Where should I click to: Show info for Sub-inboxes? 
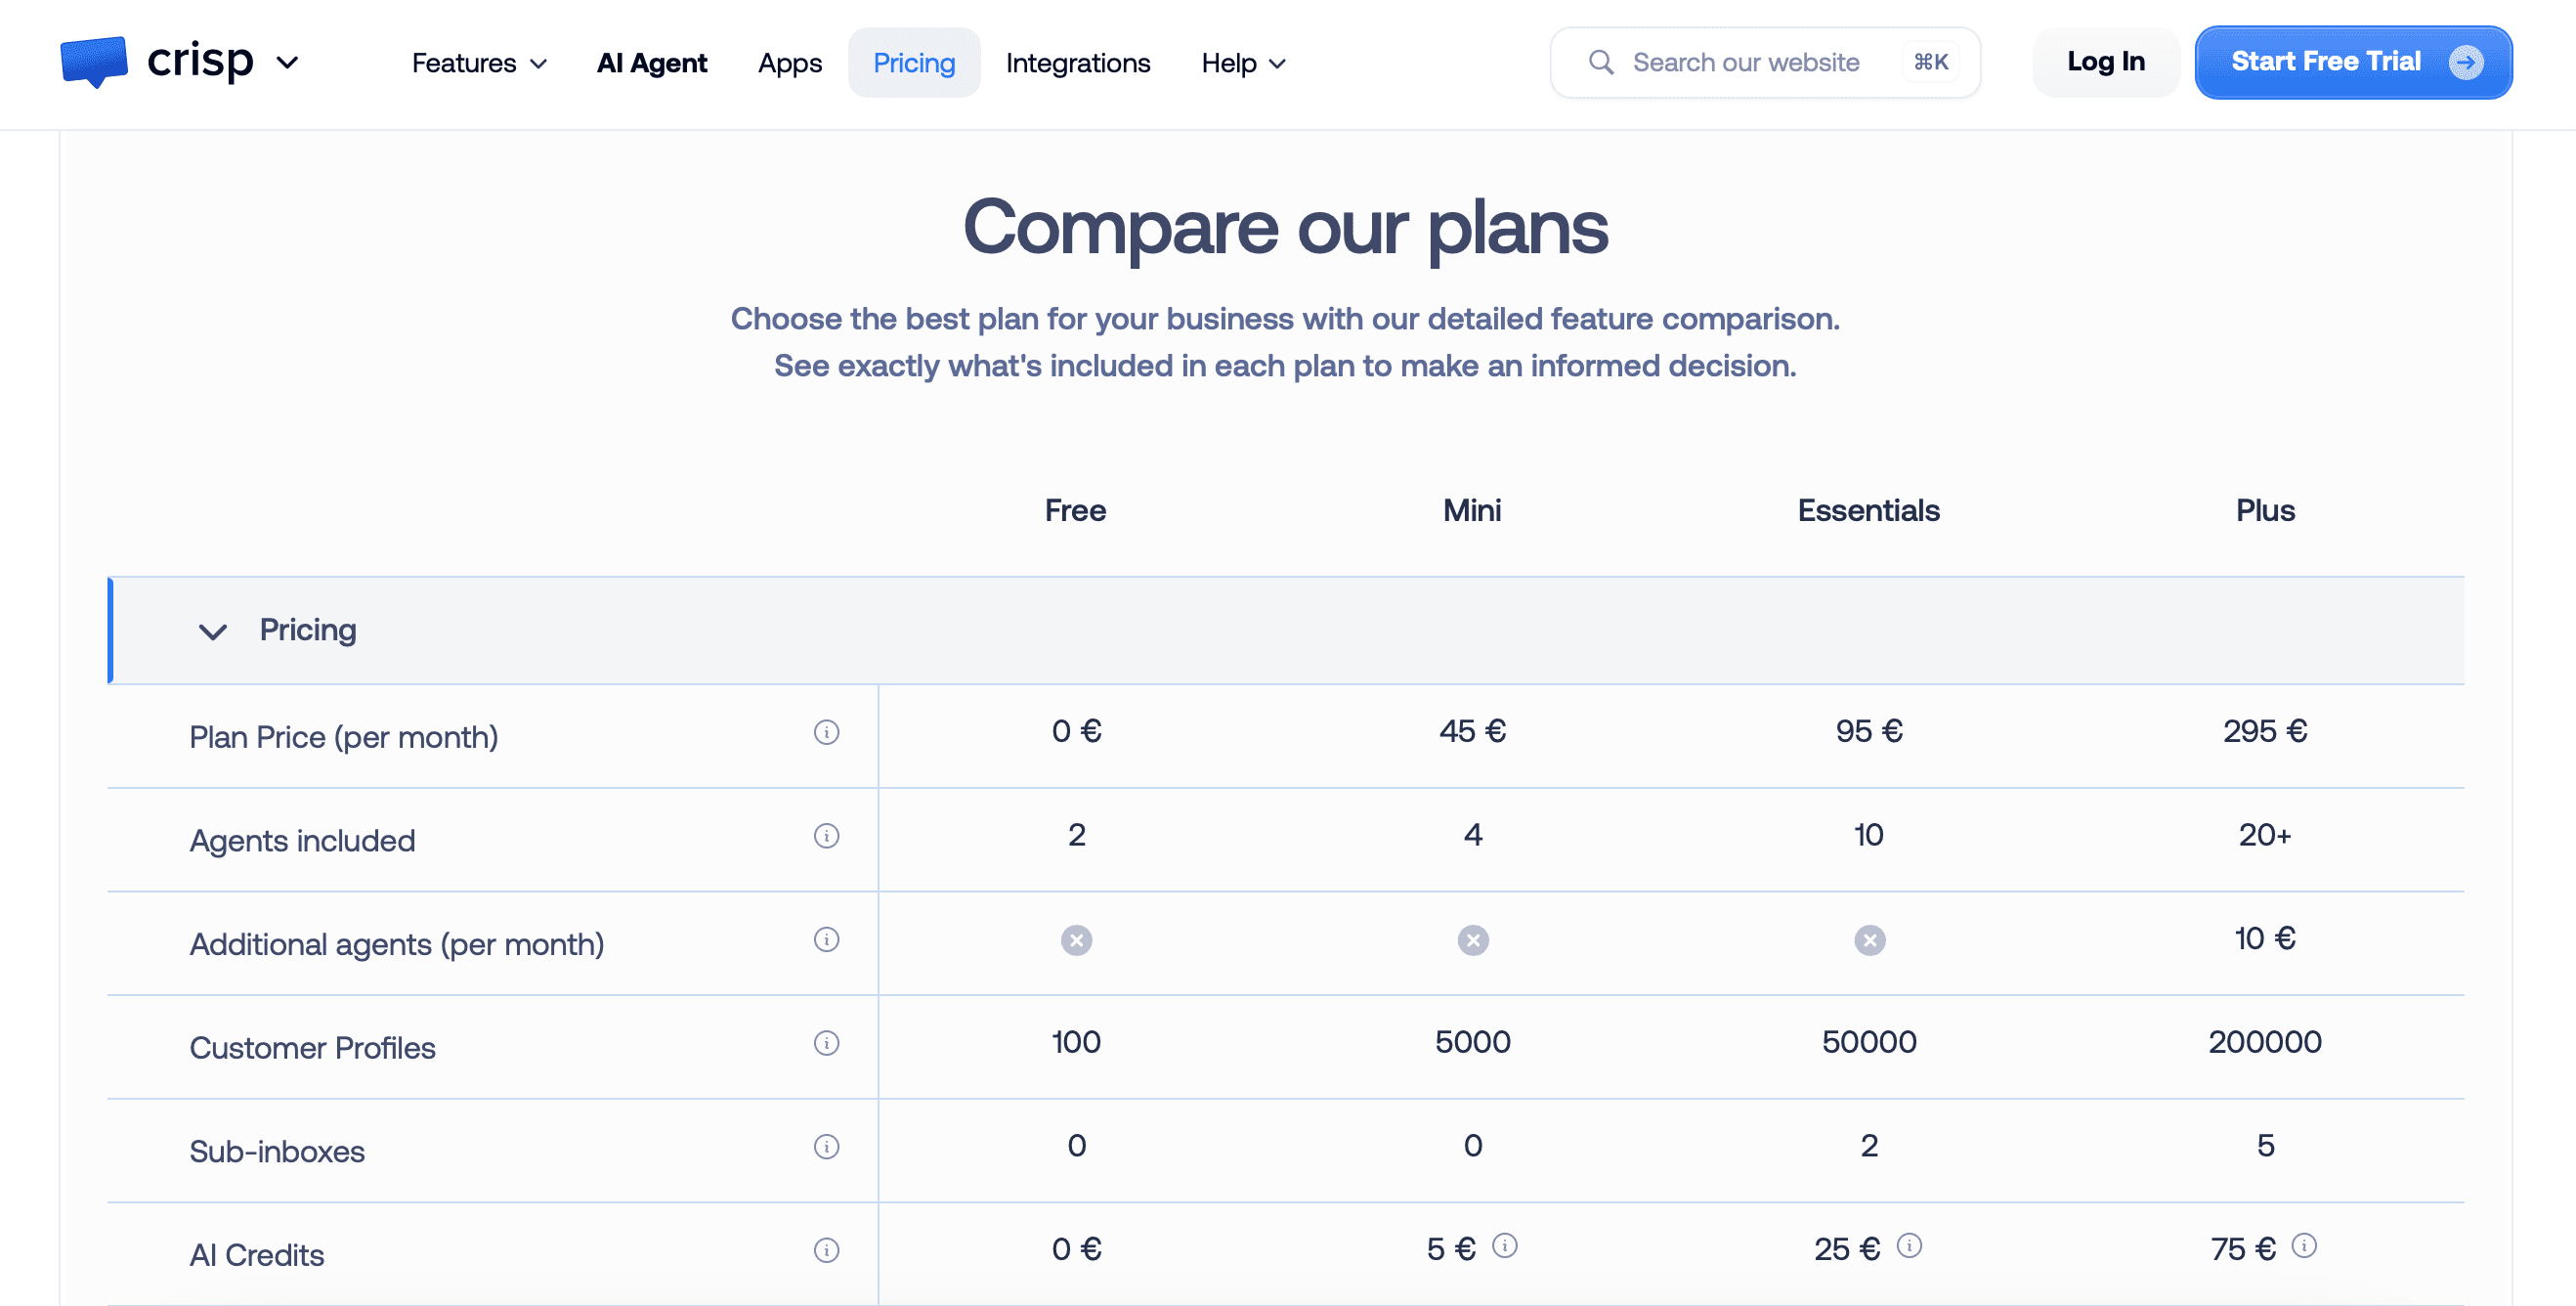tap(826, 1146)
